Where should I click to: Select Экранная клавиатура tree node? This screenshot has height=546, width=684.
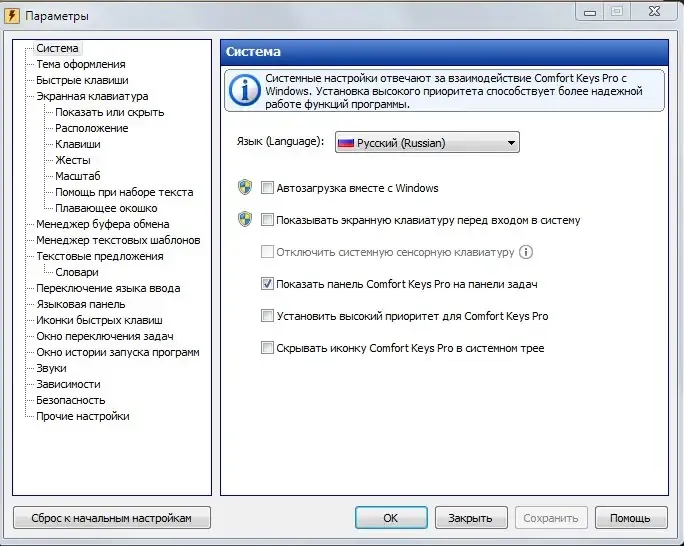coord(92,96)
